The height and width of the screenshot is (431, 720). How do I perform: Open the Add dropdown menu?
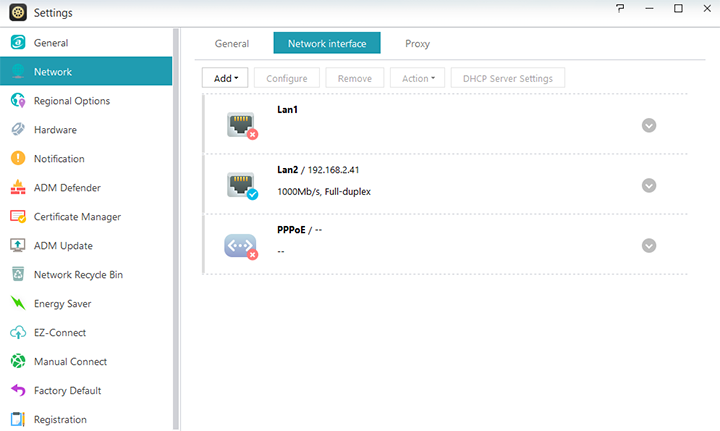[225, 78]
